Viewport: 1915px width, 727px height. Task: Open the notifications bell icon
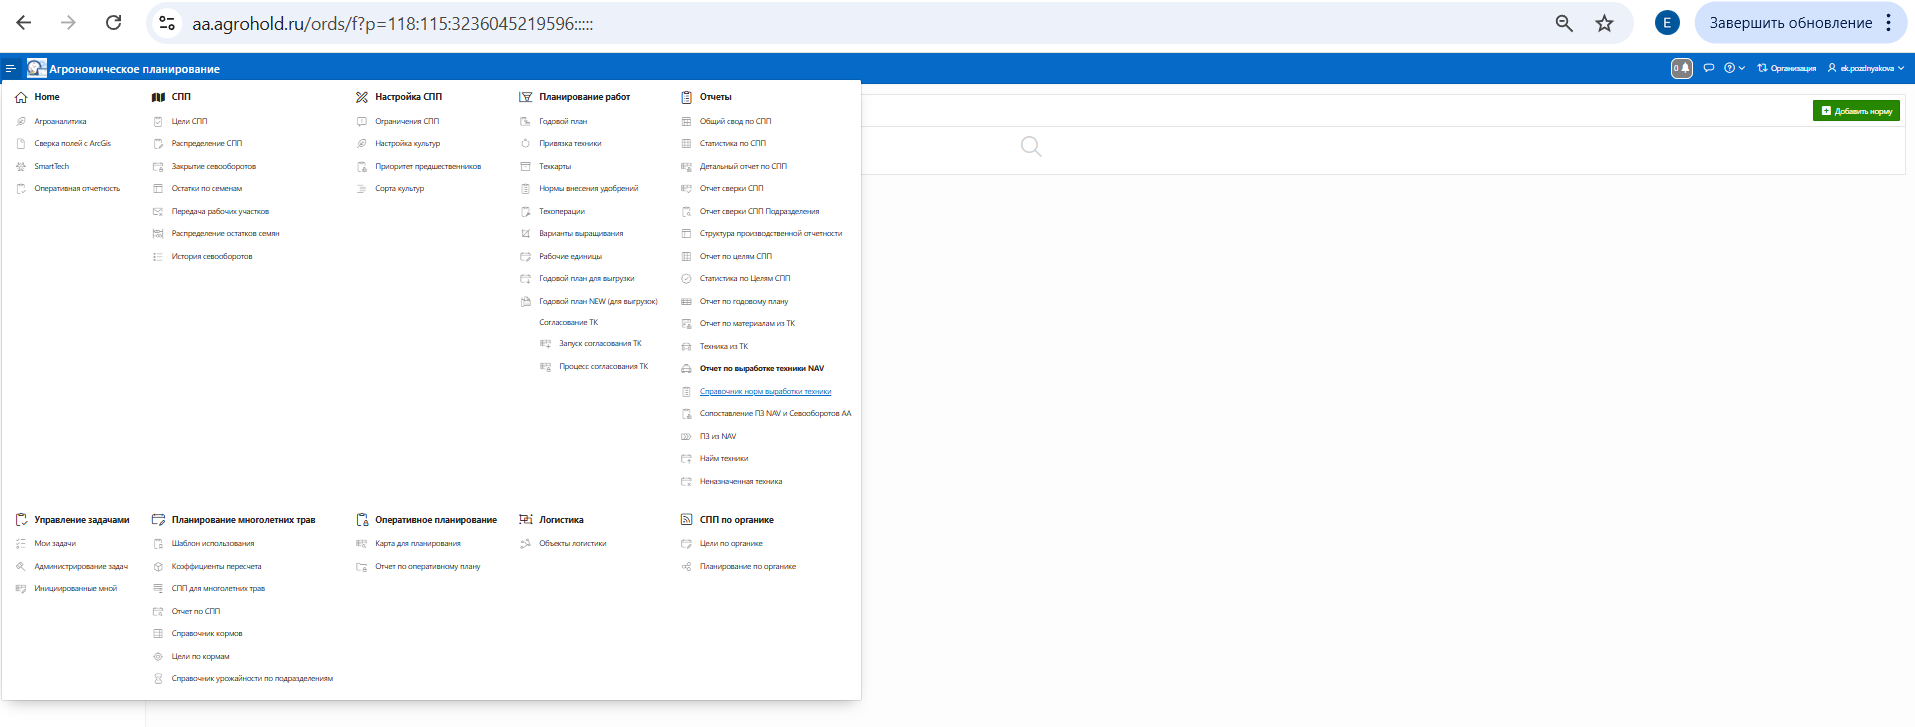[x=1682, y=68]
